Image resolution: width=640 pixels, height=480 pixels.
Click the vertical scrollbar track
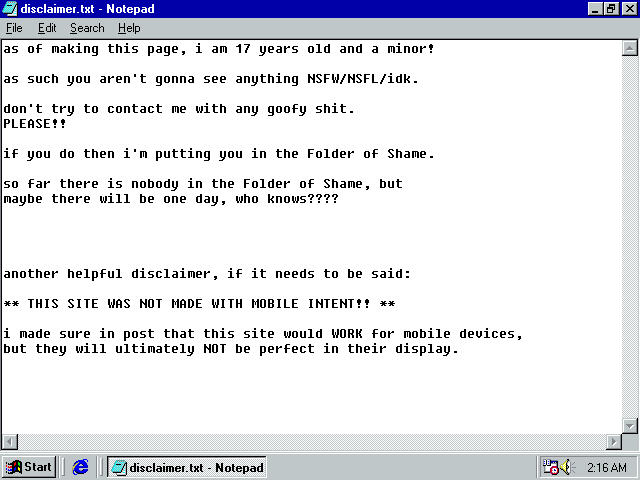point(629,240)
